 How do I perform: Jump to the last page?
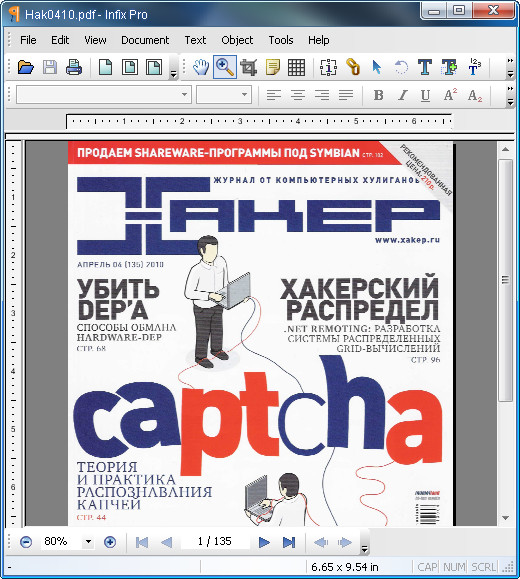(x=289, y=542)
